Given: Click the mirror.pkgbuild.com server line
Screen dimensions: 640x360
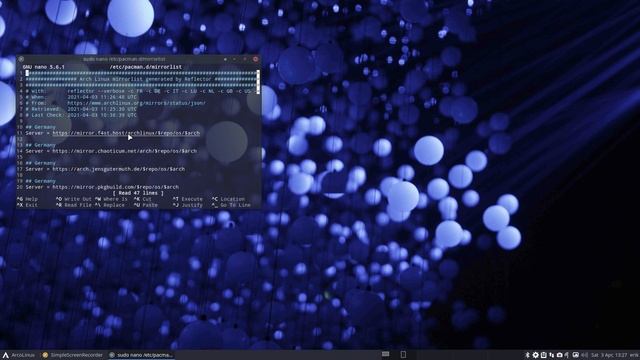Looking at the screenshot, I should tap(102, 187).
